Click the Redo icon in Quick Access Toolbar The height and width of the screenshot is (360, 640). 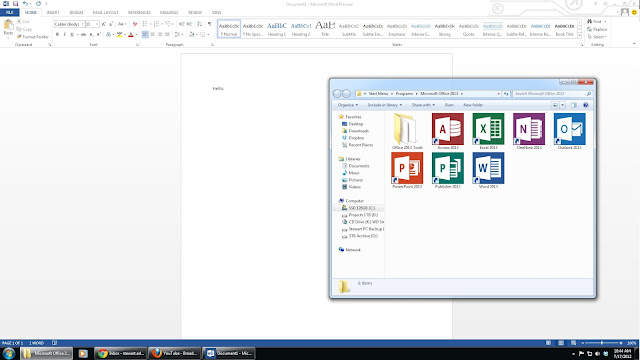pos(38,4)
